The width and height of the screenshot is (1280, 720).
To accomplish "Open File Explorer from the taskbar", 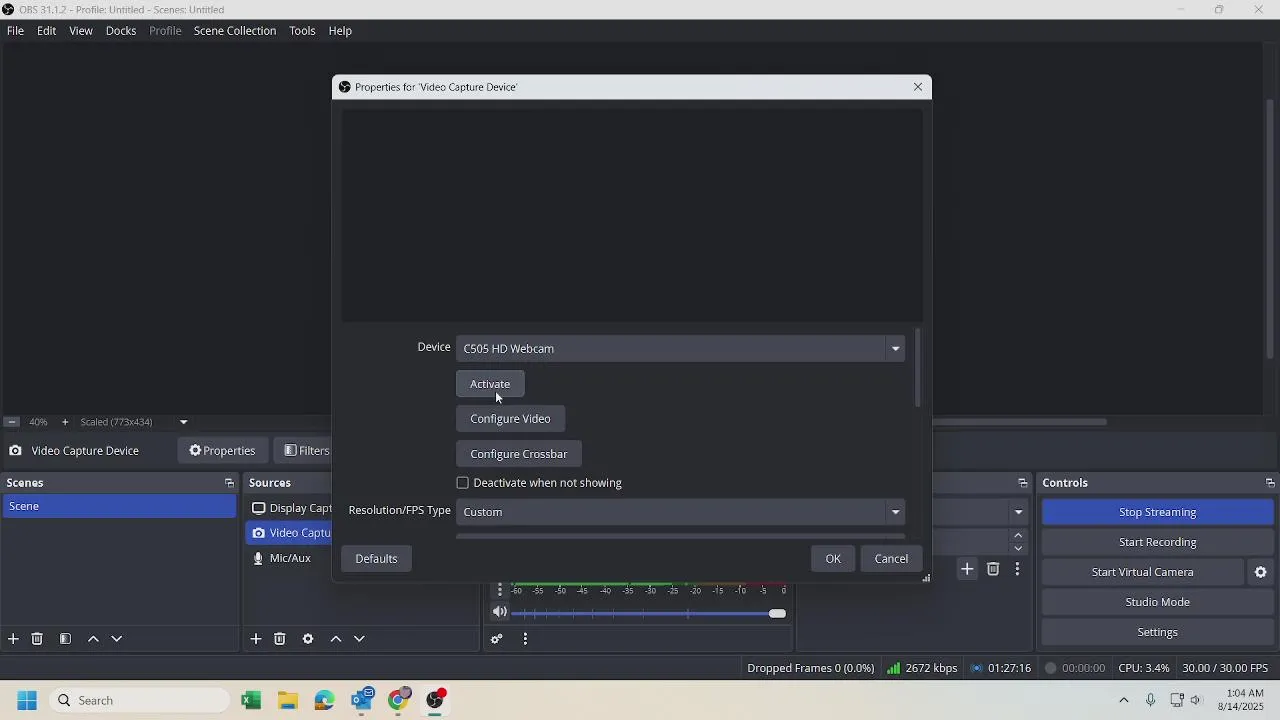I will [x=288, y=701].
